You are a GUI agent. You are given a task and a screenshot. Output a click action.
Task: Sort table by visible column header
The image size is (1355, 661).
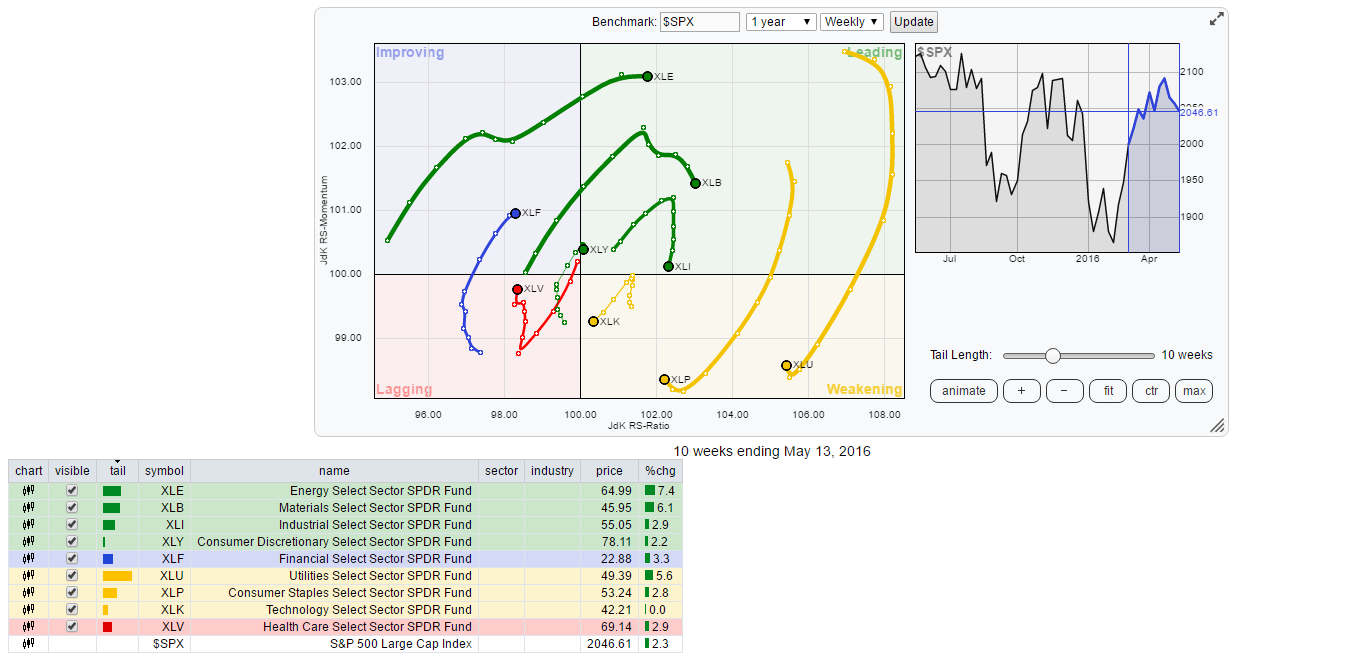tap(72, 471)
